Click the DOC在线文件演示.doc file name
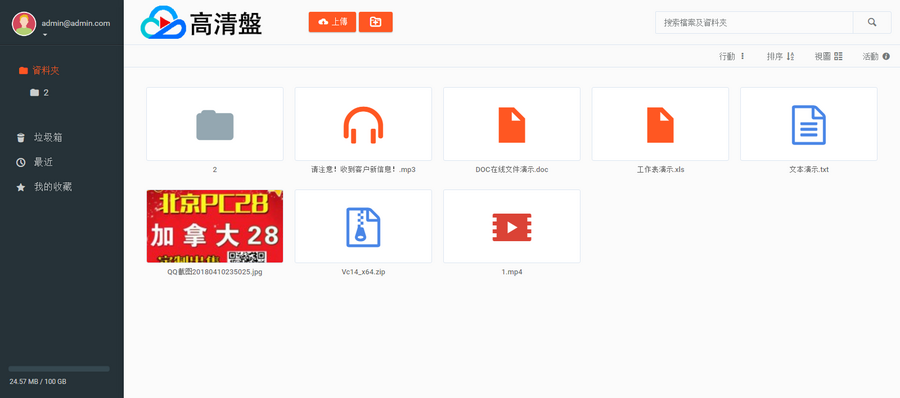 [511, 170]
